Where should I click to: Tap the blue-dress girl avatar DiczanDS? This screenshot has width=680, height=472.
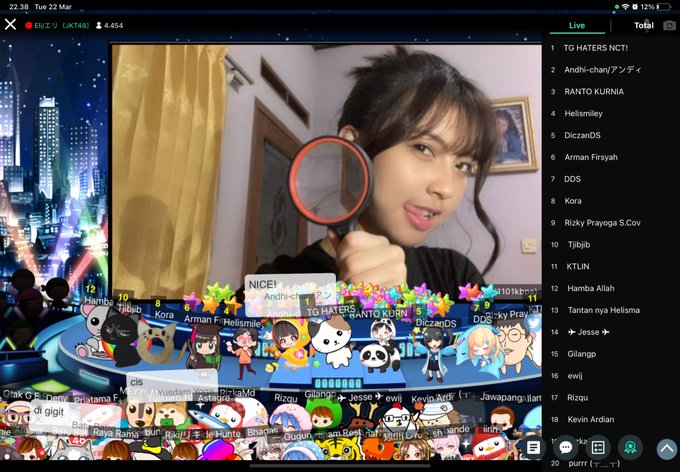click(434, 354)
